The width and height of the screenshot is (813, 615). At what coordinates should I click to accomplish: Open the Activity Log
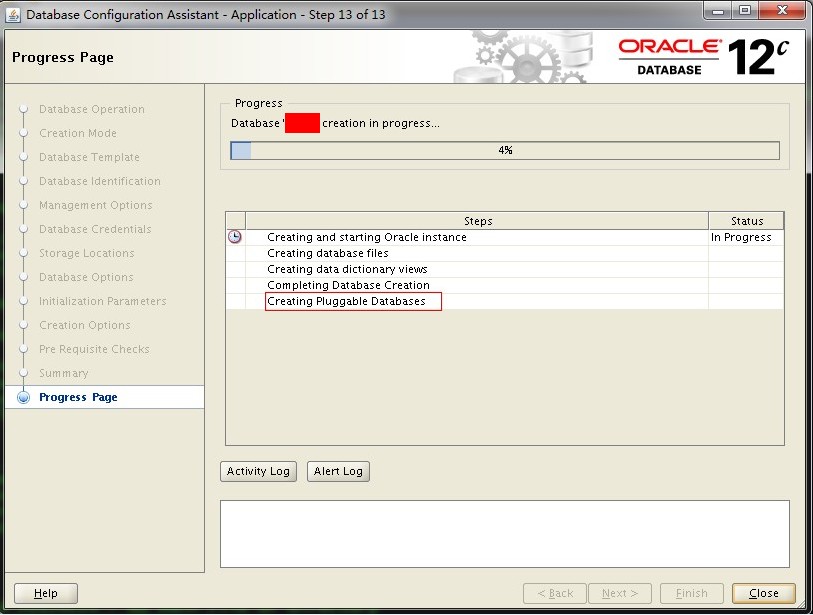(258, 471)
